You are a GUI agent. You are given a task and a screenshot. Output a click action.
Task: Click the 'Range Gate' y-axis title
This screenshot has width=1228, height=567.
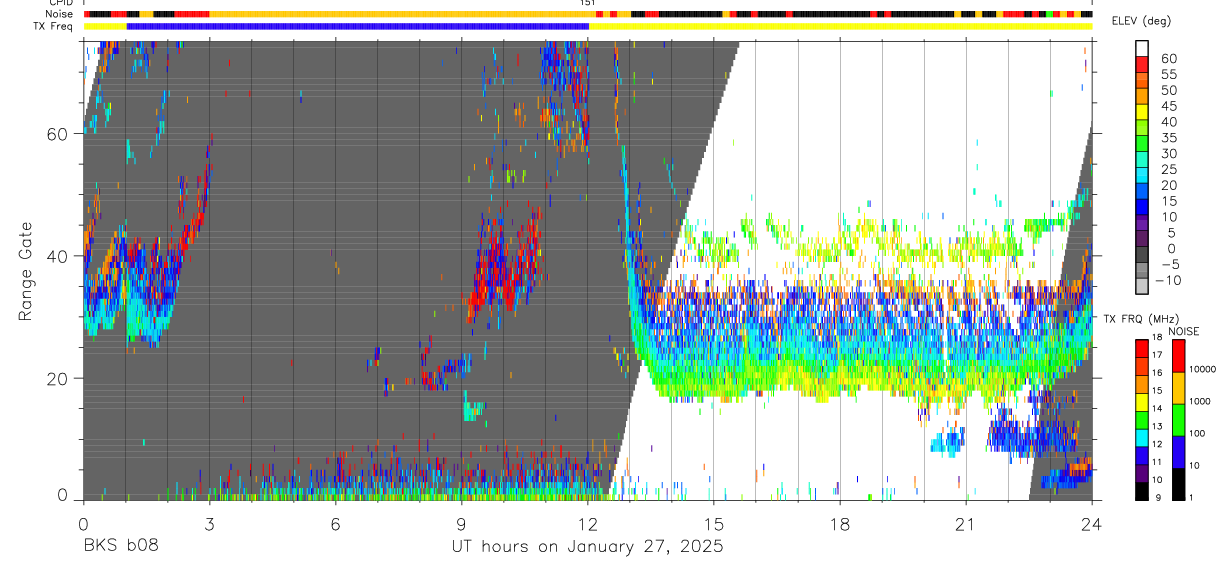(x=25, y=271)
